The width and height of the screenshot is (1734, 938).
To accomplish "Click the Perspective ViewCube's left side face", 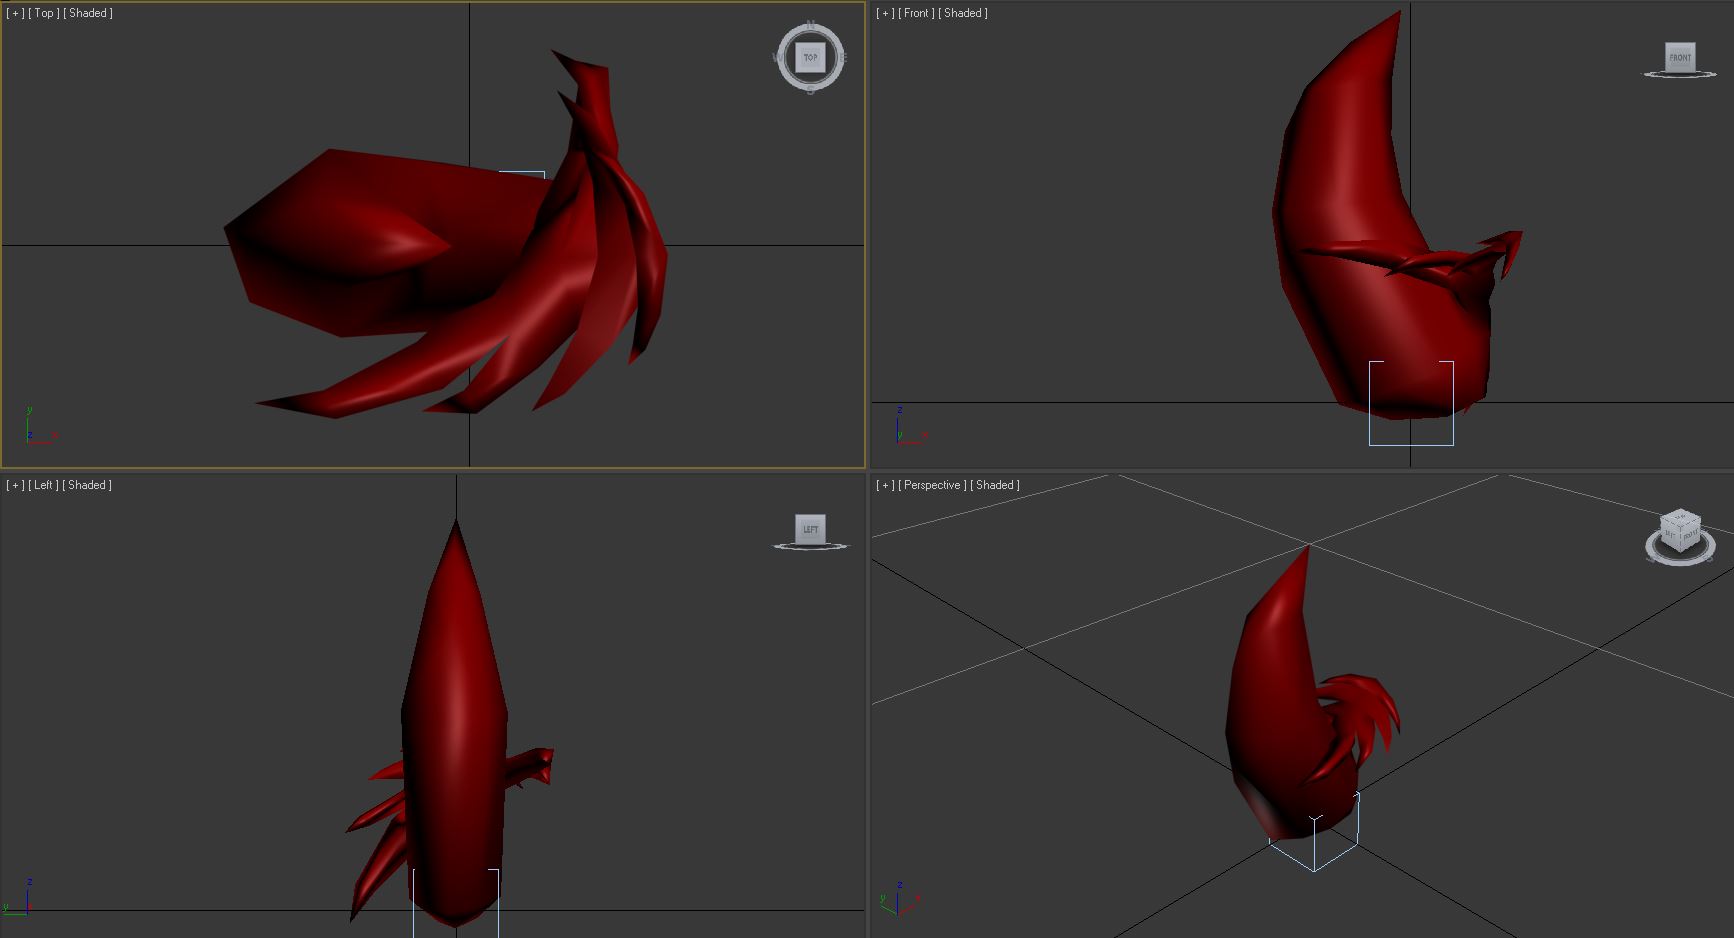I will point(1670,536).
